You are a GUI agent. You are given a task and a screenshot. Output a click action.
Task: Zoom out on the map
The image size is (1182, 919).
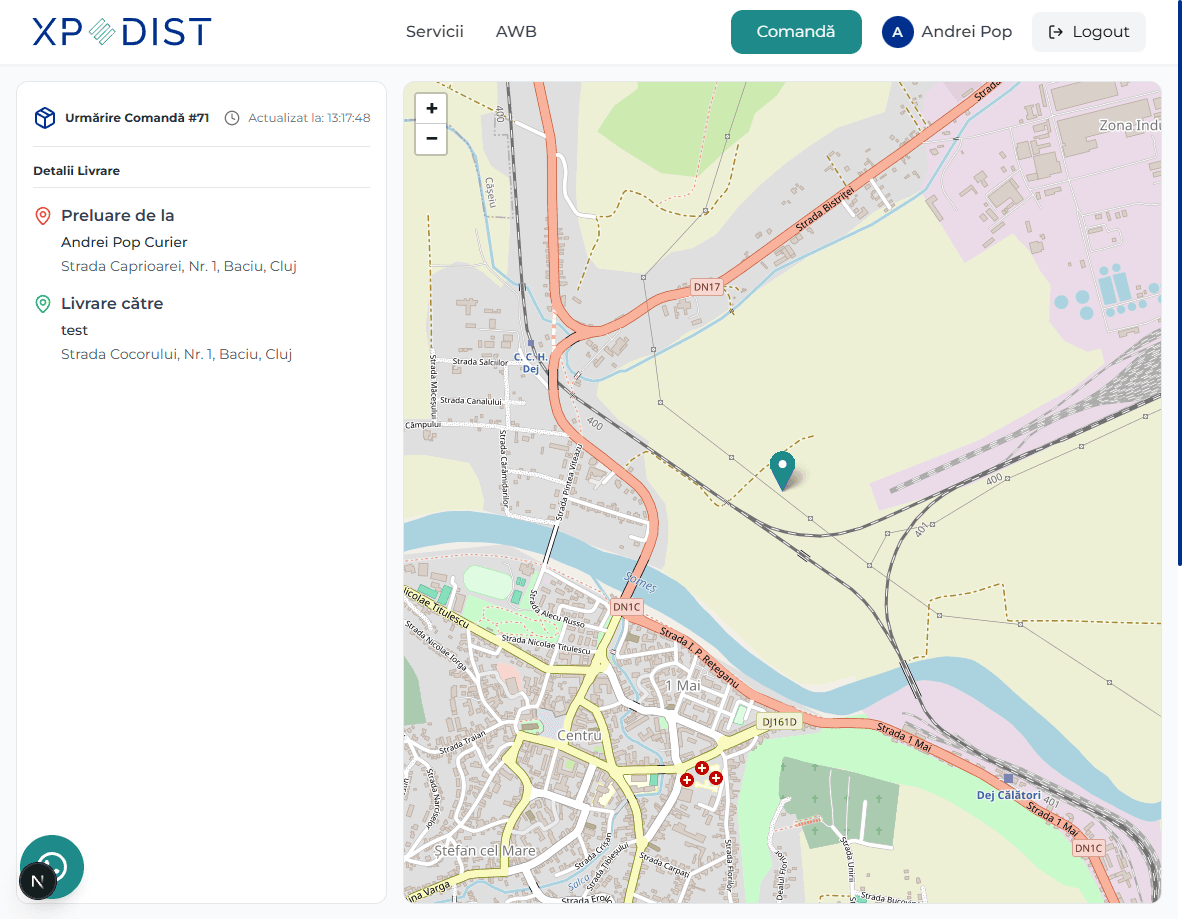coord(431,139)
